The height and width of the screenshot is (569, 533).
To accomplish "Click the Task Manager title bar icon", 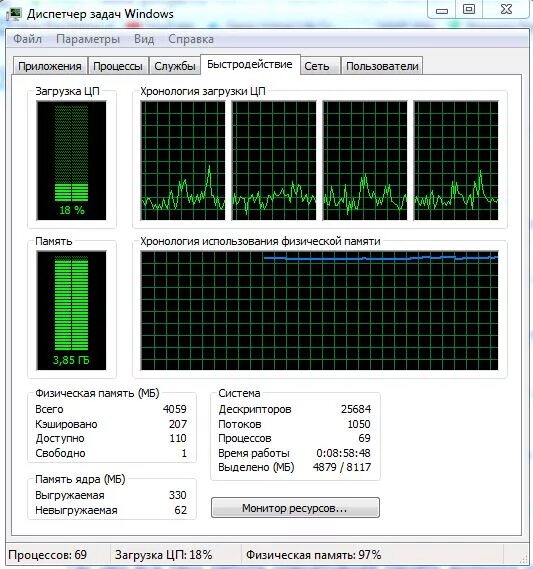I will pos(14,14).
